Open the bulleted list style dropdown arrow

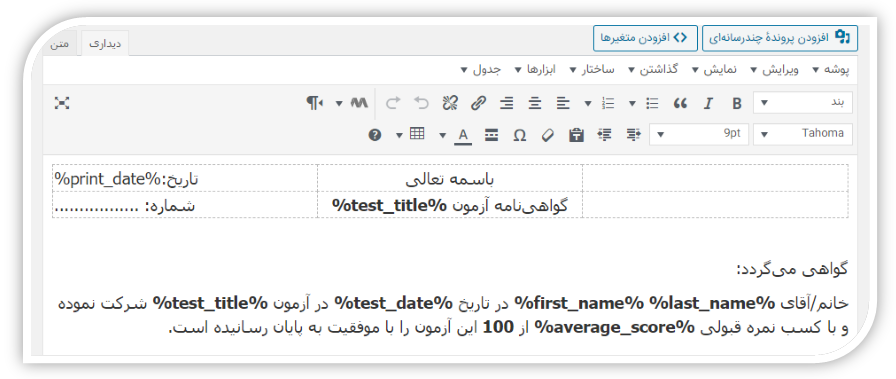click(633, 103)
